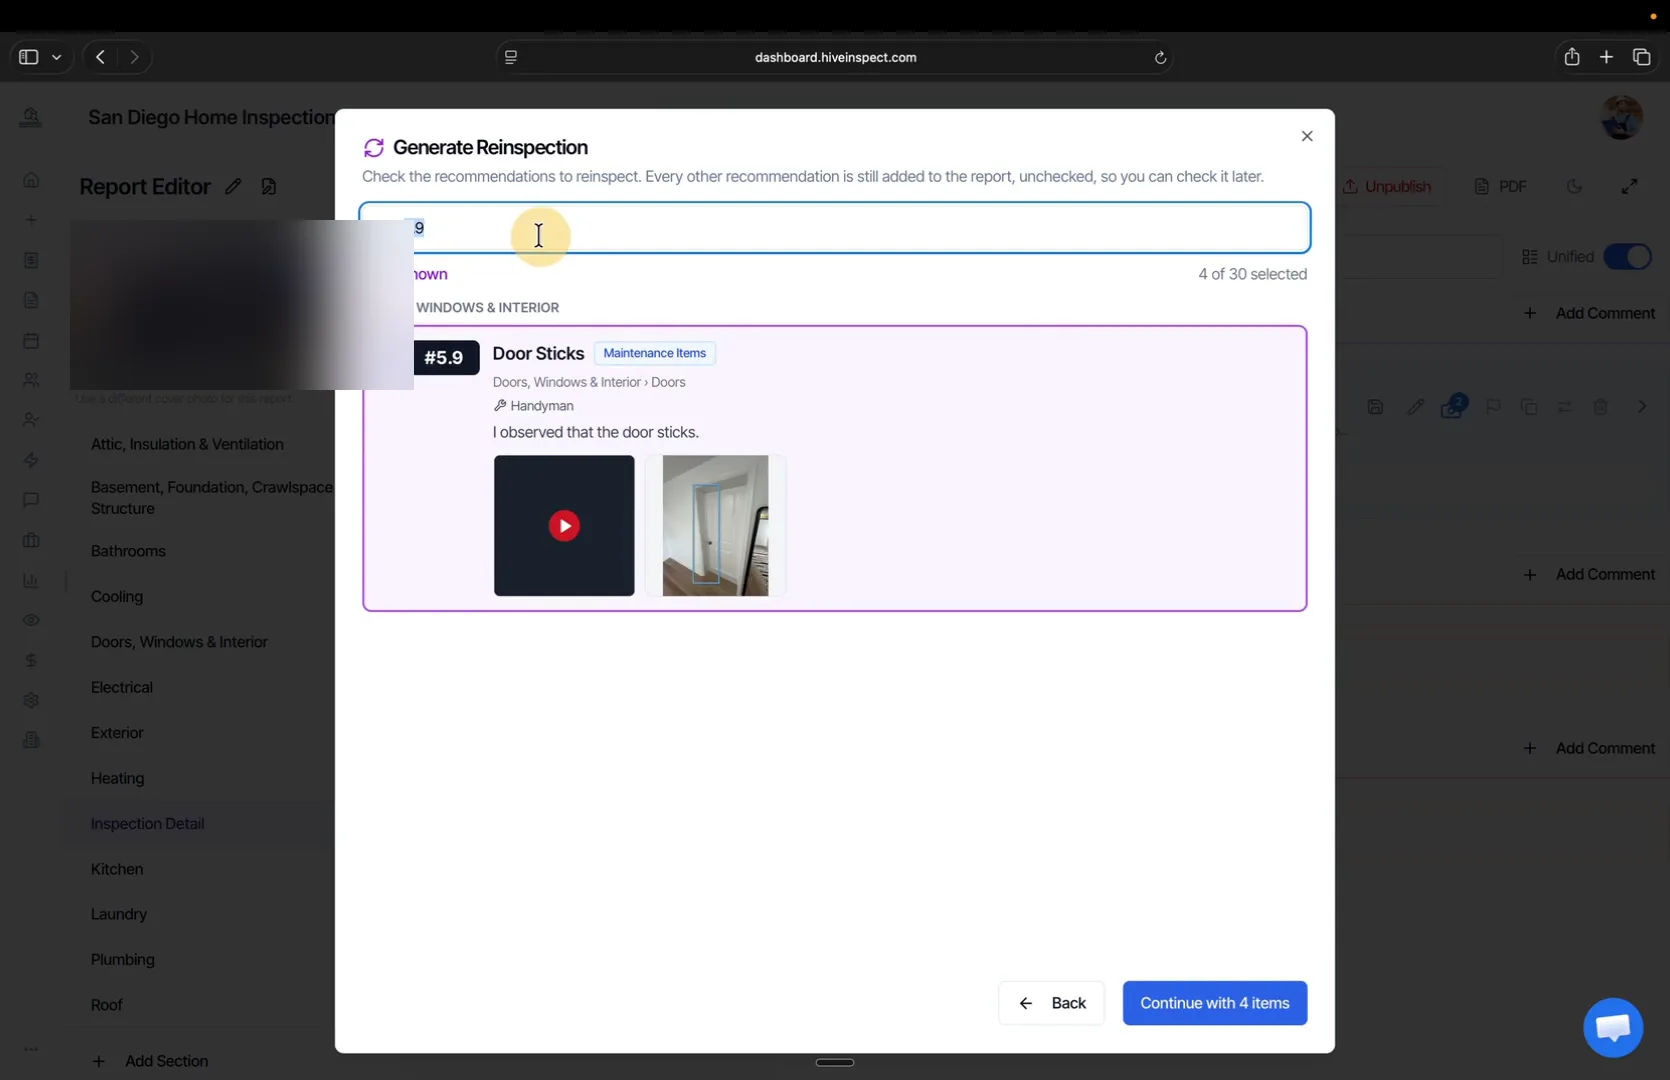The image size is (1670, 1080).
Task: Toggle the Unified switch
Action: [1627, 257]
